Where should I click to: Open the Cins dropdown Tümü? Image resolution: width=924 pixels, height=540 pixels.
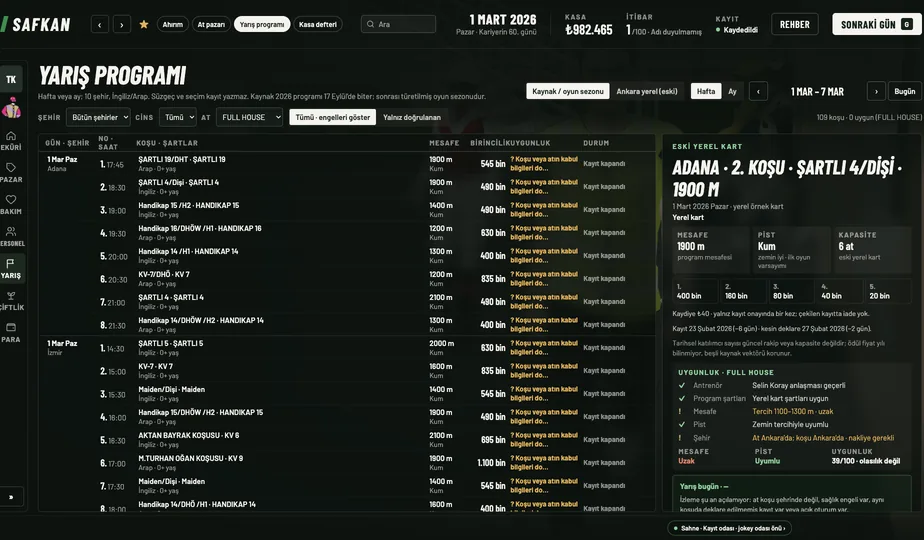177,117
